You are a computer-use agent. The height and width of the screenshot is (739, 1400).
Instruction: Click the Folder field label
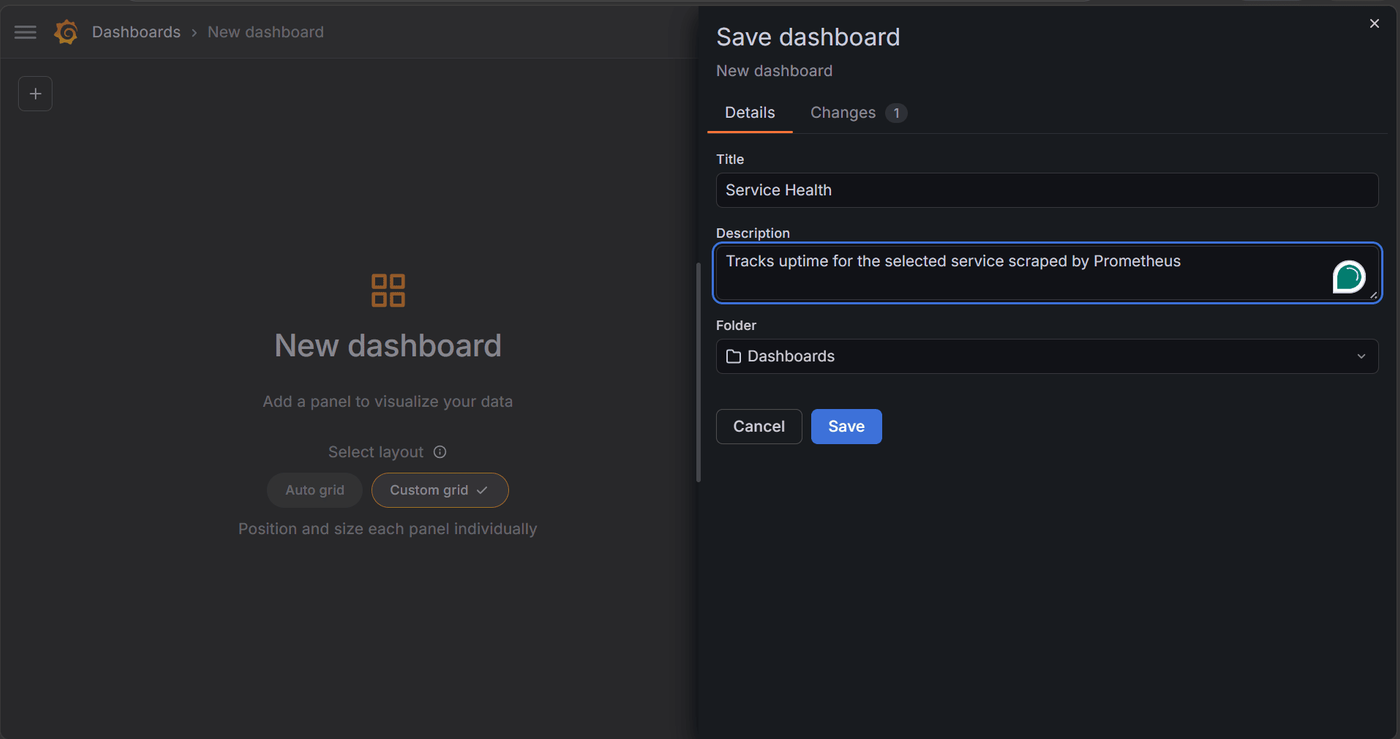point(736,325)
